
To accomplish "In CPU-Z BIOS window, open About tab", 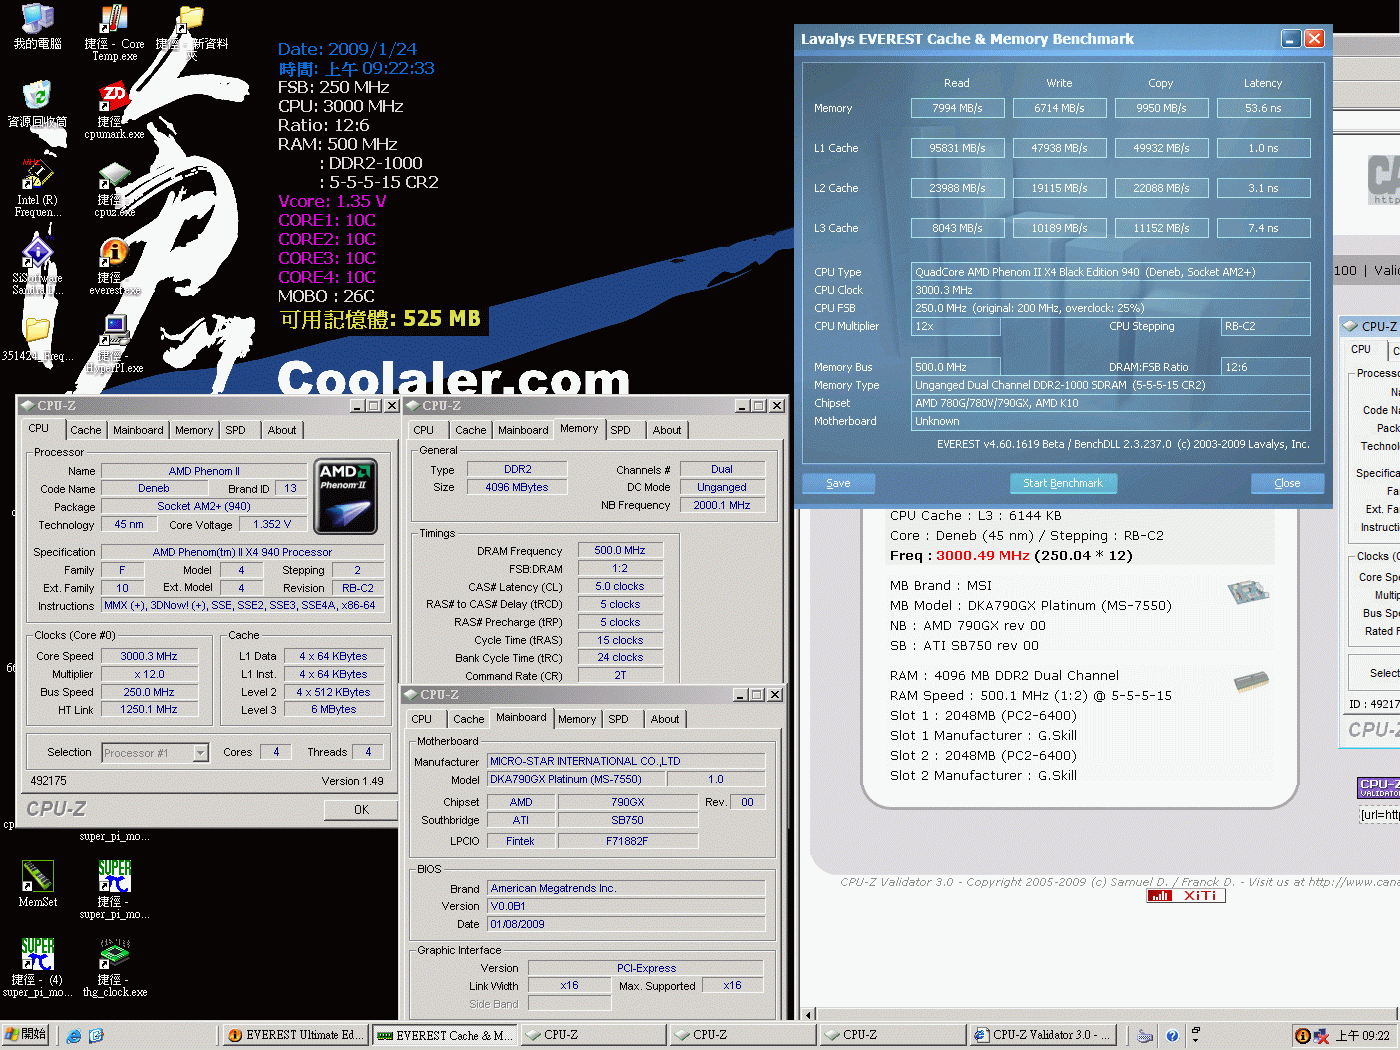I will (x=665, y=719).
